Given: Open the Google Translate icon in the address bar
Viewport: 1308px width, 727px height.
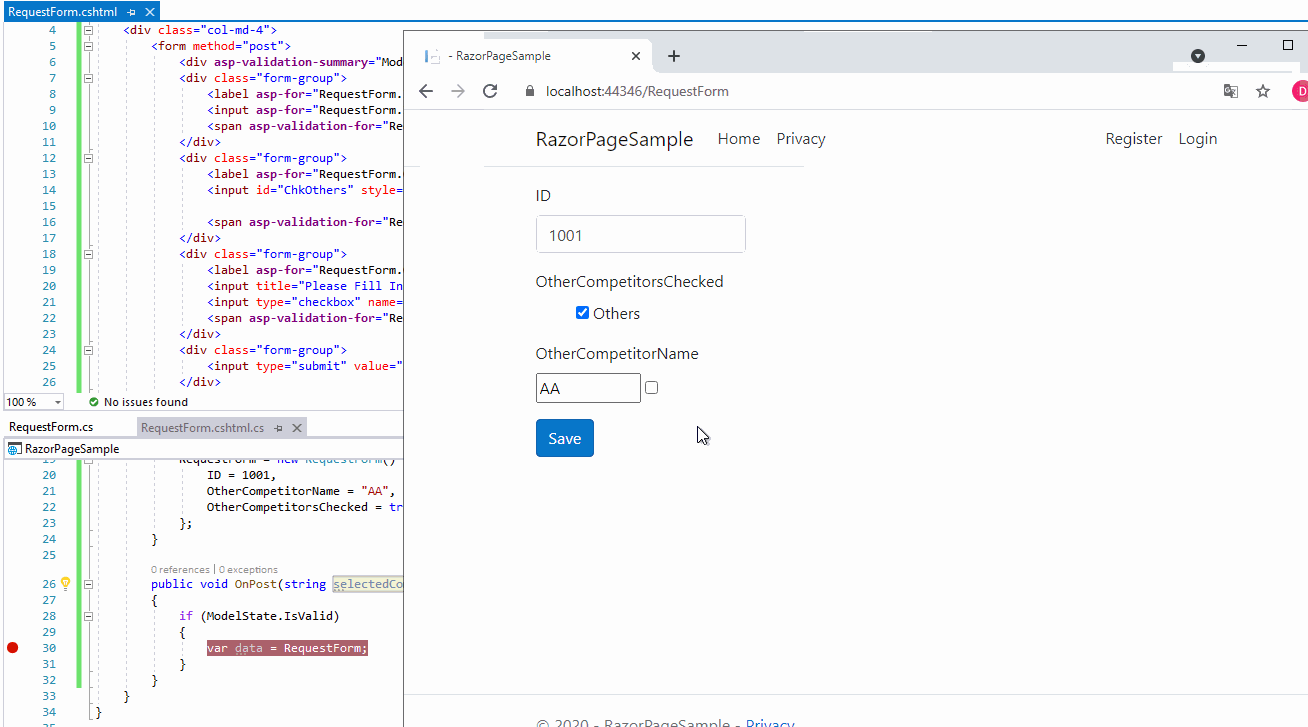Looking at the screenshot, I should point(1230,90).
